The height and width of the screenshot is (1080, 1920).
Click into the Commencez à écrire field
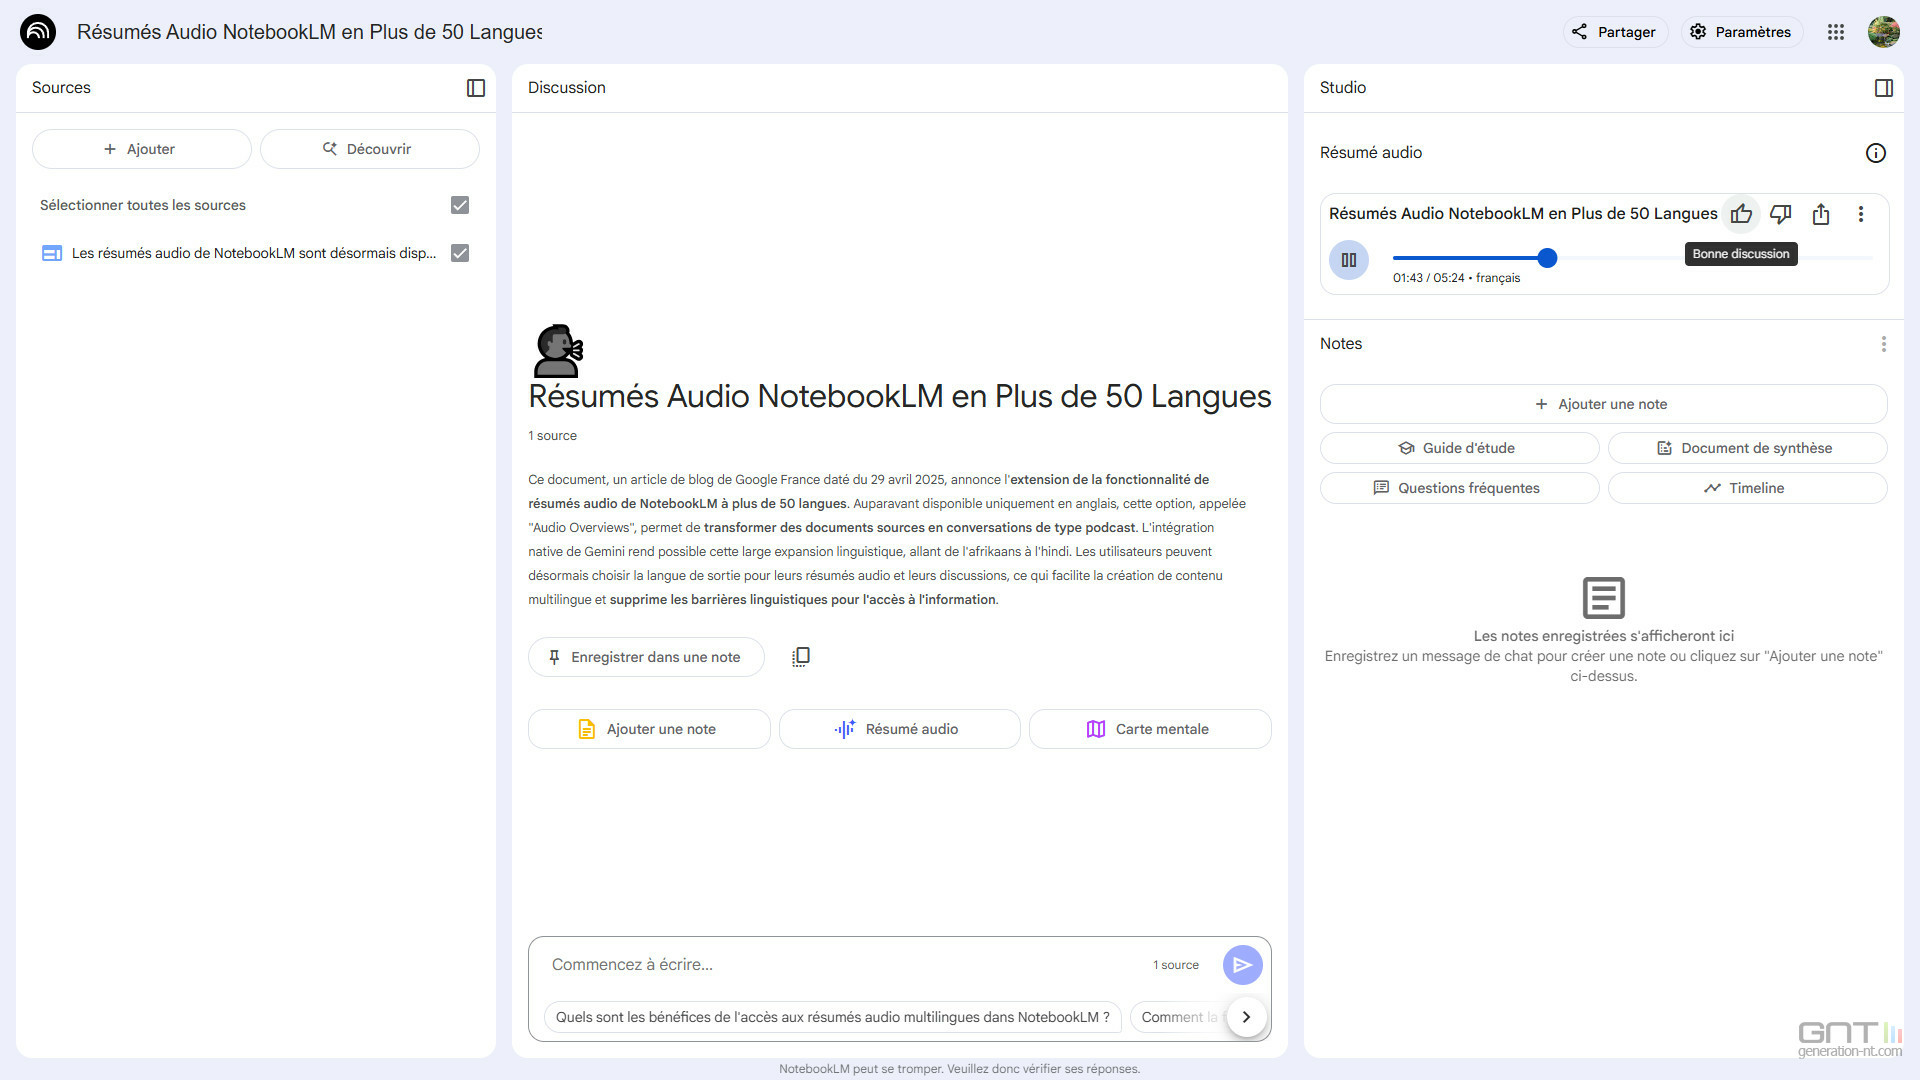coord(840,965)
